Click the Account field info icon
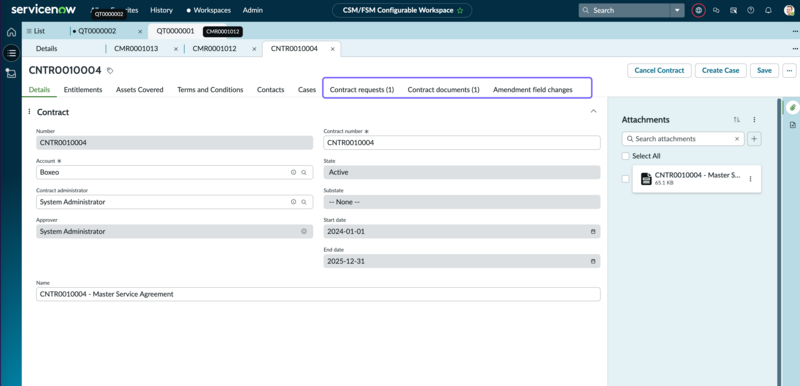This screenshot has width=800, height=386. click(x=293, y=173)
